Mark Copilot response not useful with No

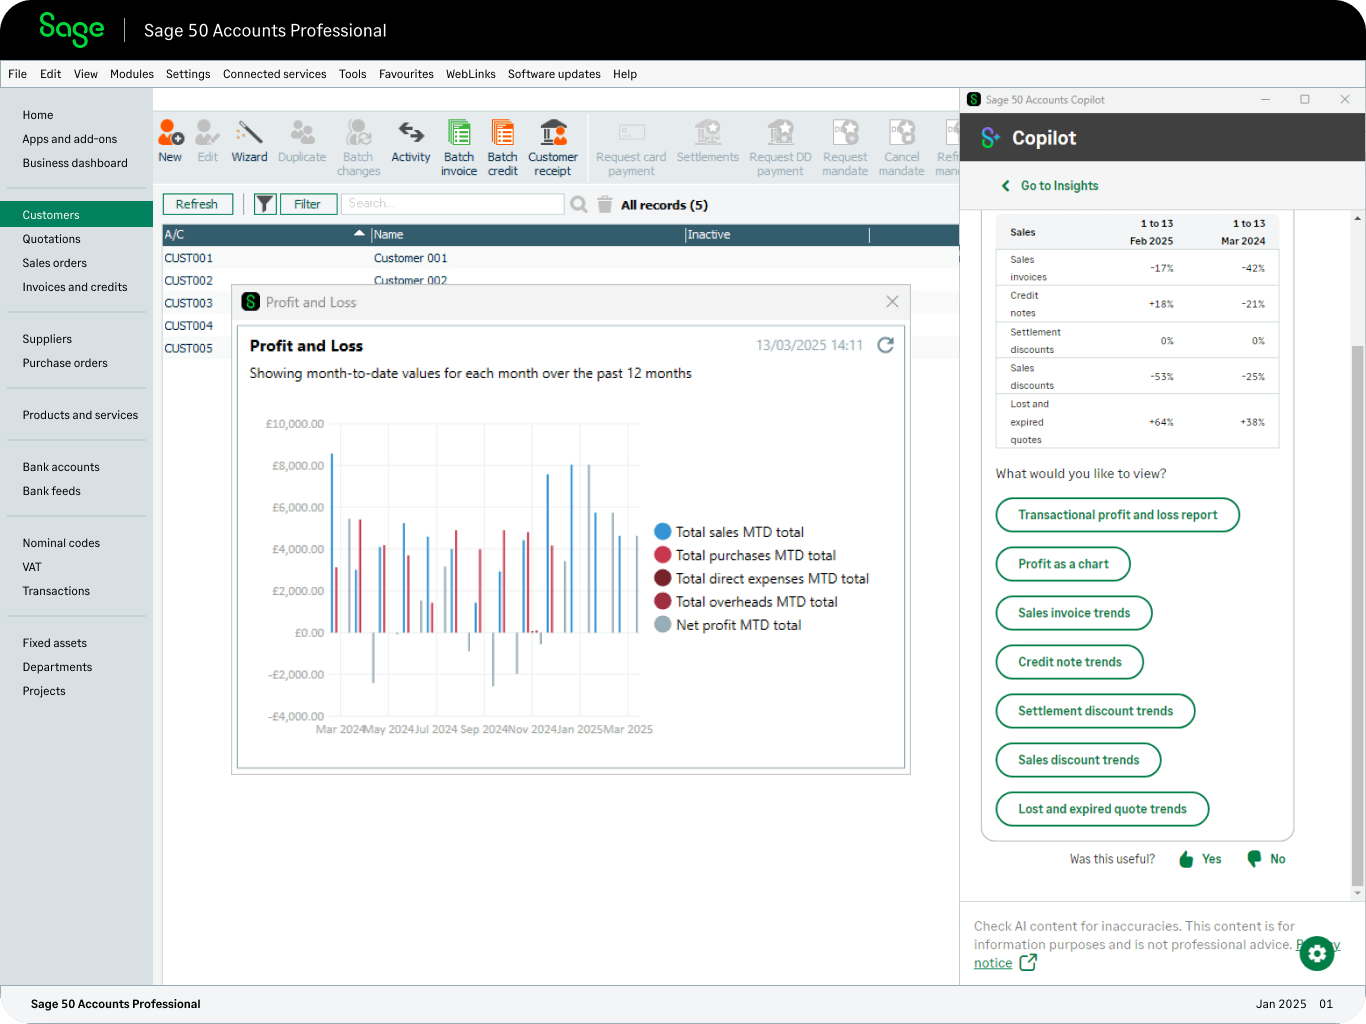click(x=1264, y=858)
